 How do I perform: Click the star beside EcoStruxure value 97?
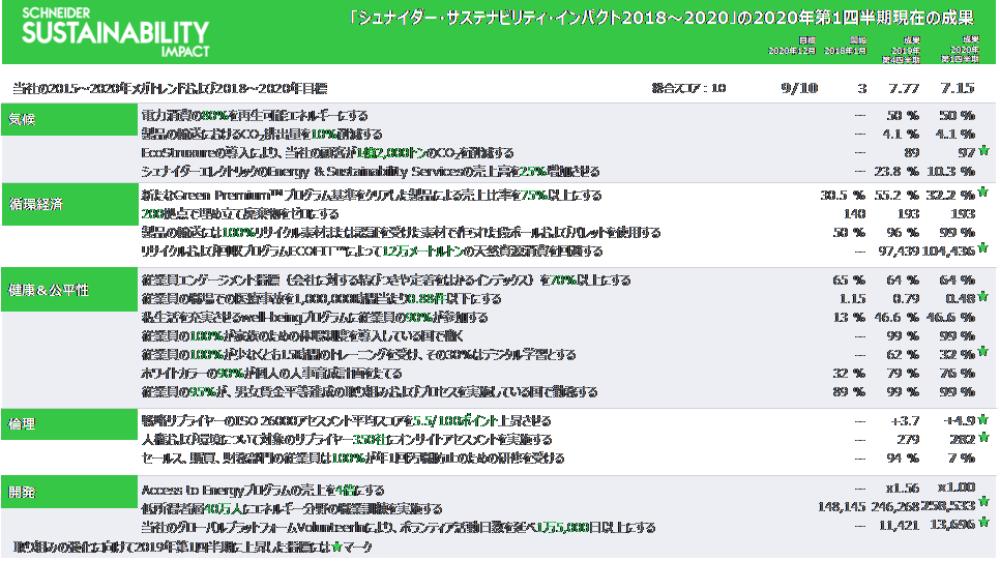tap(983, 151)
